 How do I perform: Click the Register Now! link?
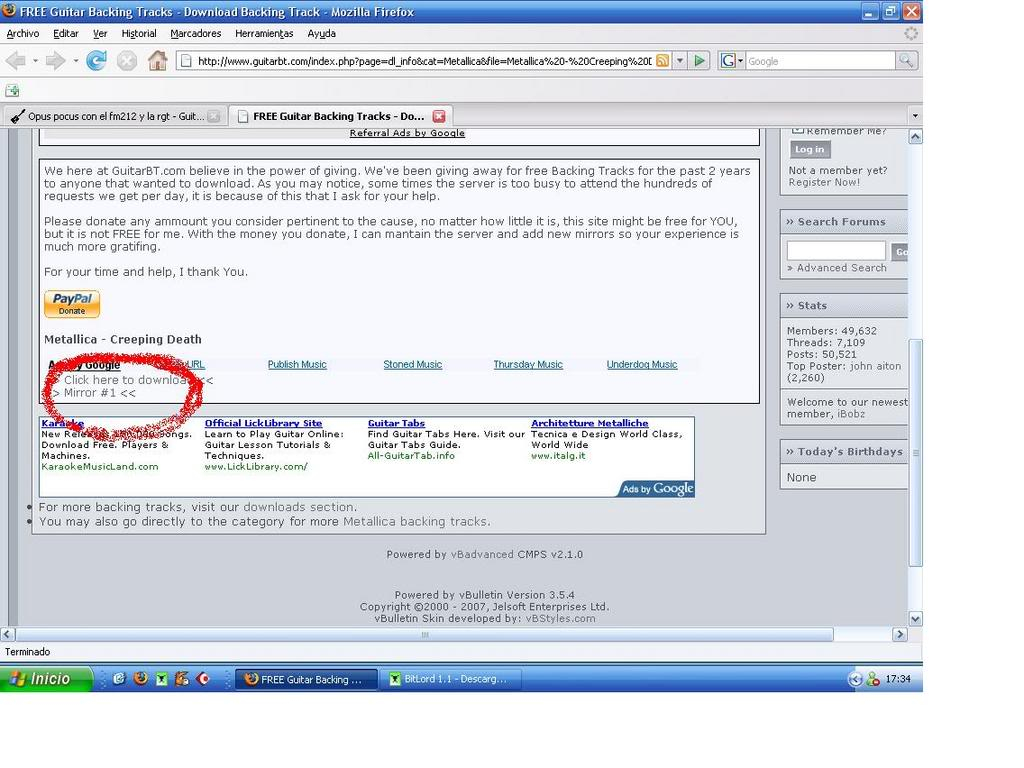pos(824,182)
